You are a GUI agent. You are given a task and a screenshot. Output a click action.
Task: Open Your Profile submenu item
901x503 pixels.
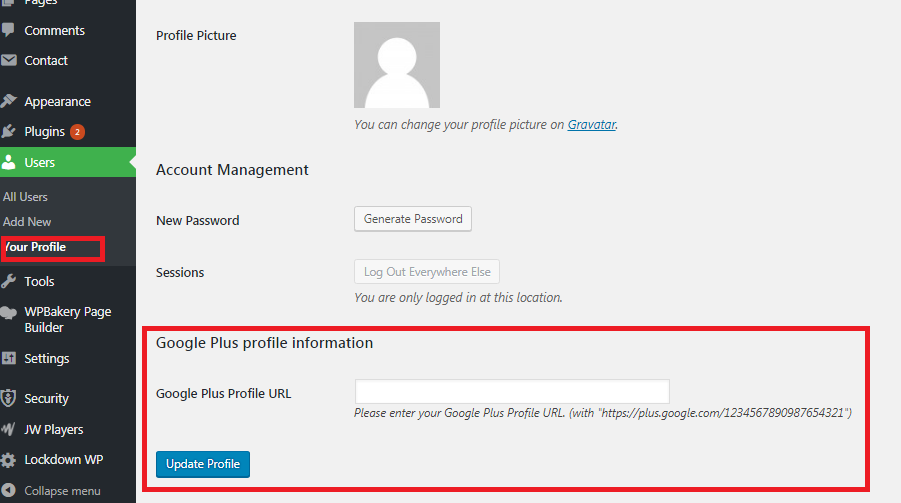pos(36,247)
